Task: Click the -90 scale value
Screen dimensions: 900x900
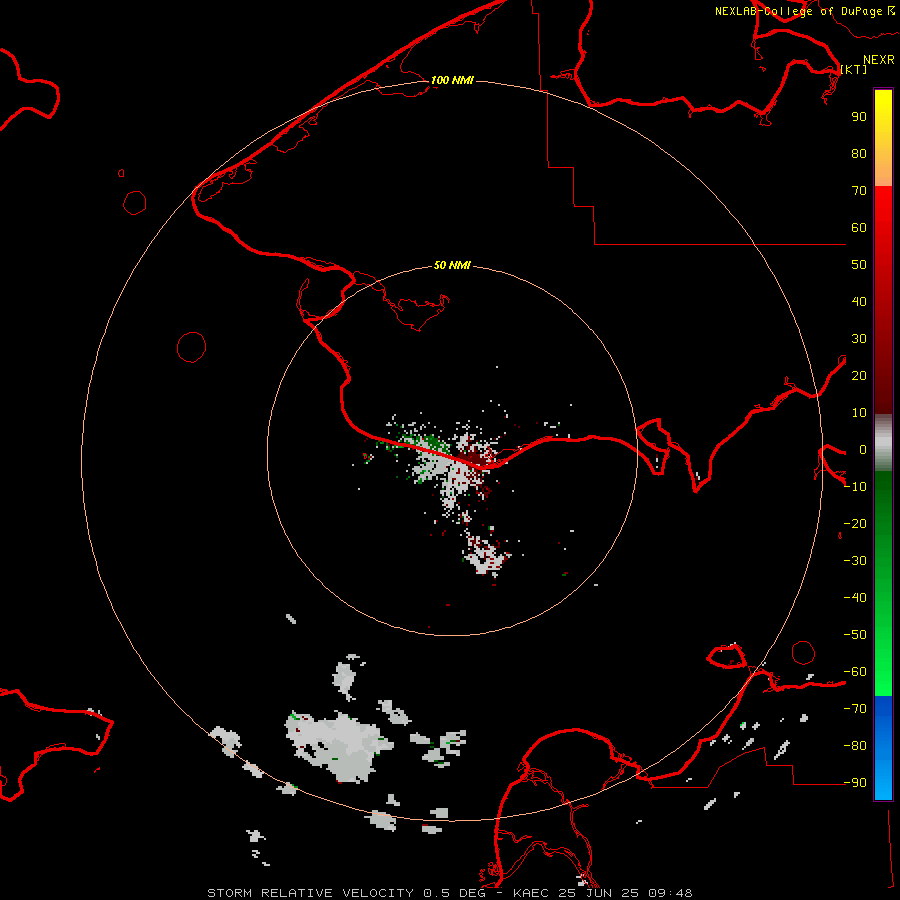Action: [855, 782]
